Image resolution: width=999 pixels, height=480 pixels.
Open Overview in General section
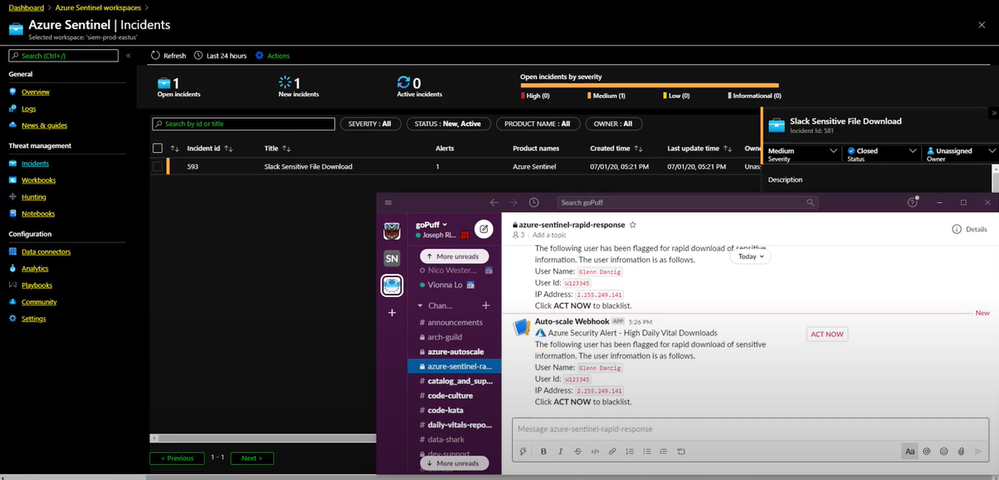[36, 92]
